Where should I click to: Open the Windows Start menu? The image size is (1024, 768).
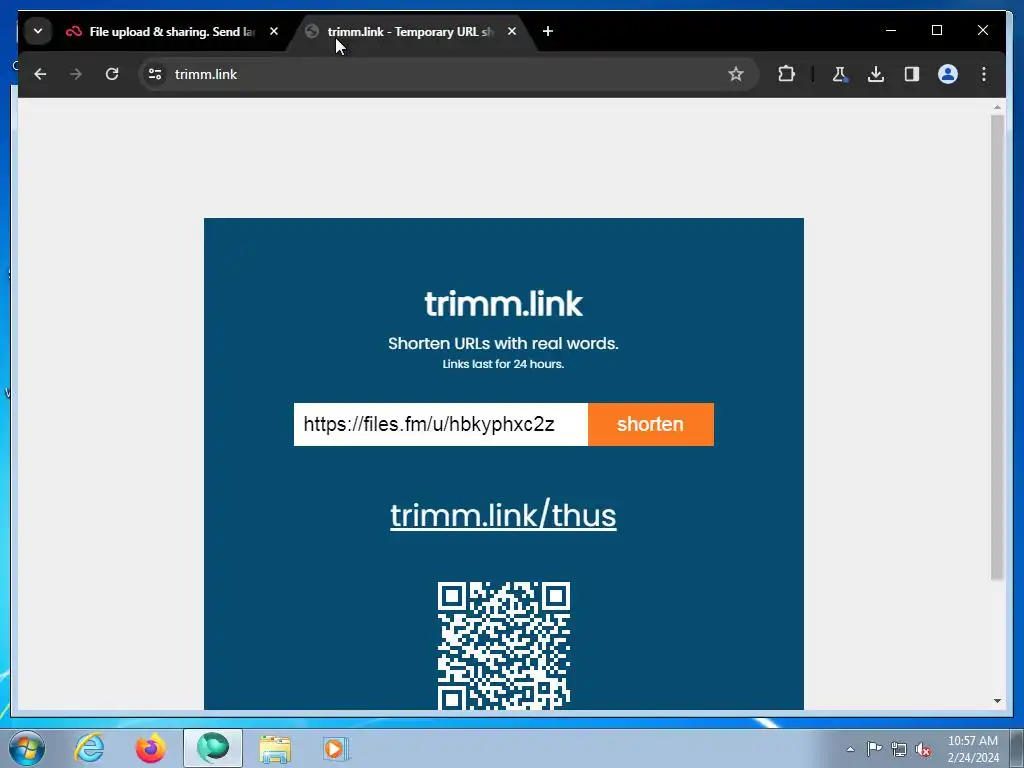(x=26, y=748)
